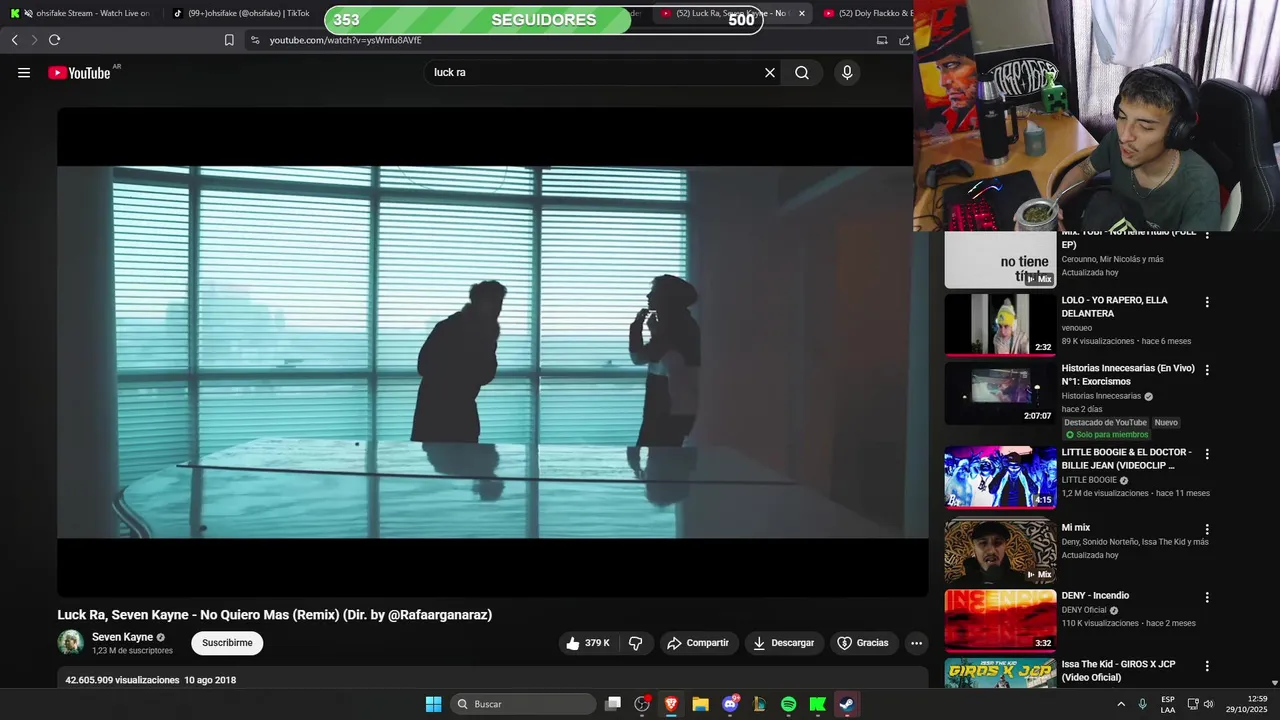The height and width of the screenshot is (720, 1280).
Task: Open the YouTube hamburger guide menu
Action: pos(24,72)
